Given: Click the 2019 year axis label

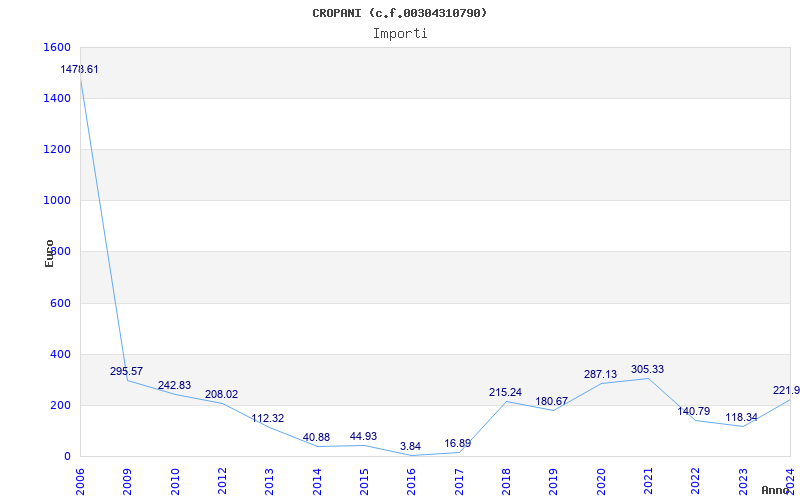Looking at the screenshot, I should click(x=554, y=482).
